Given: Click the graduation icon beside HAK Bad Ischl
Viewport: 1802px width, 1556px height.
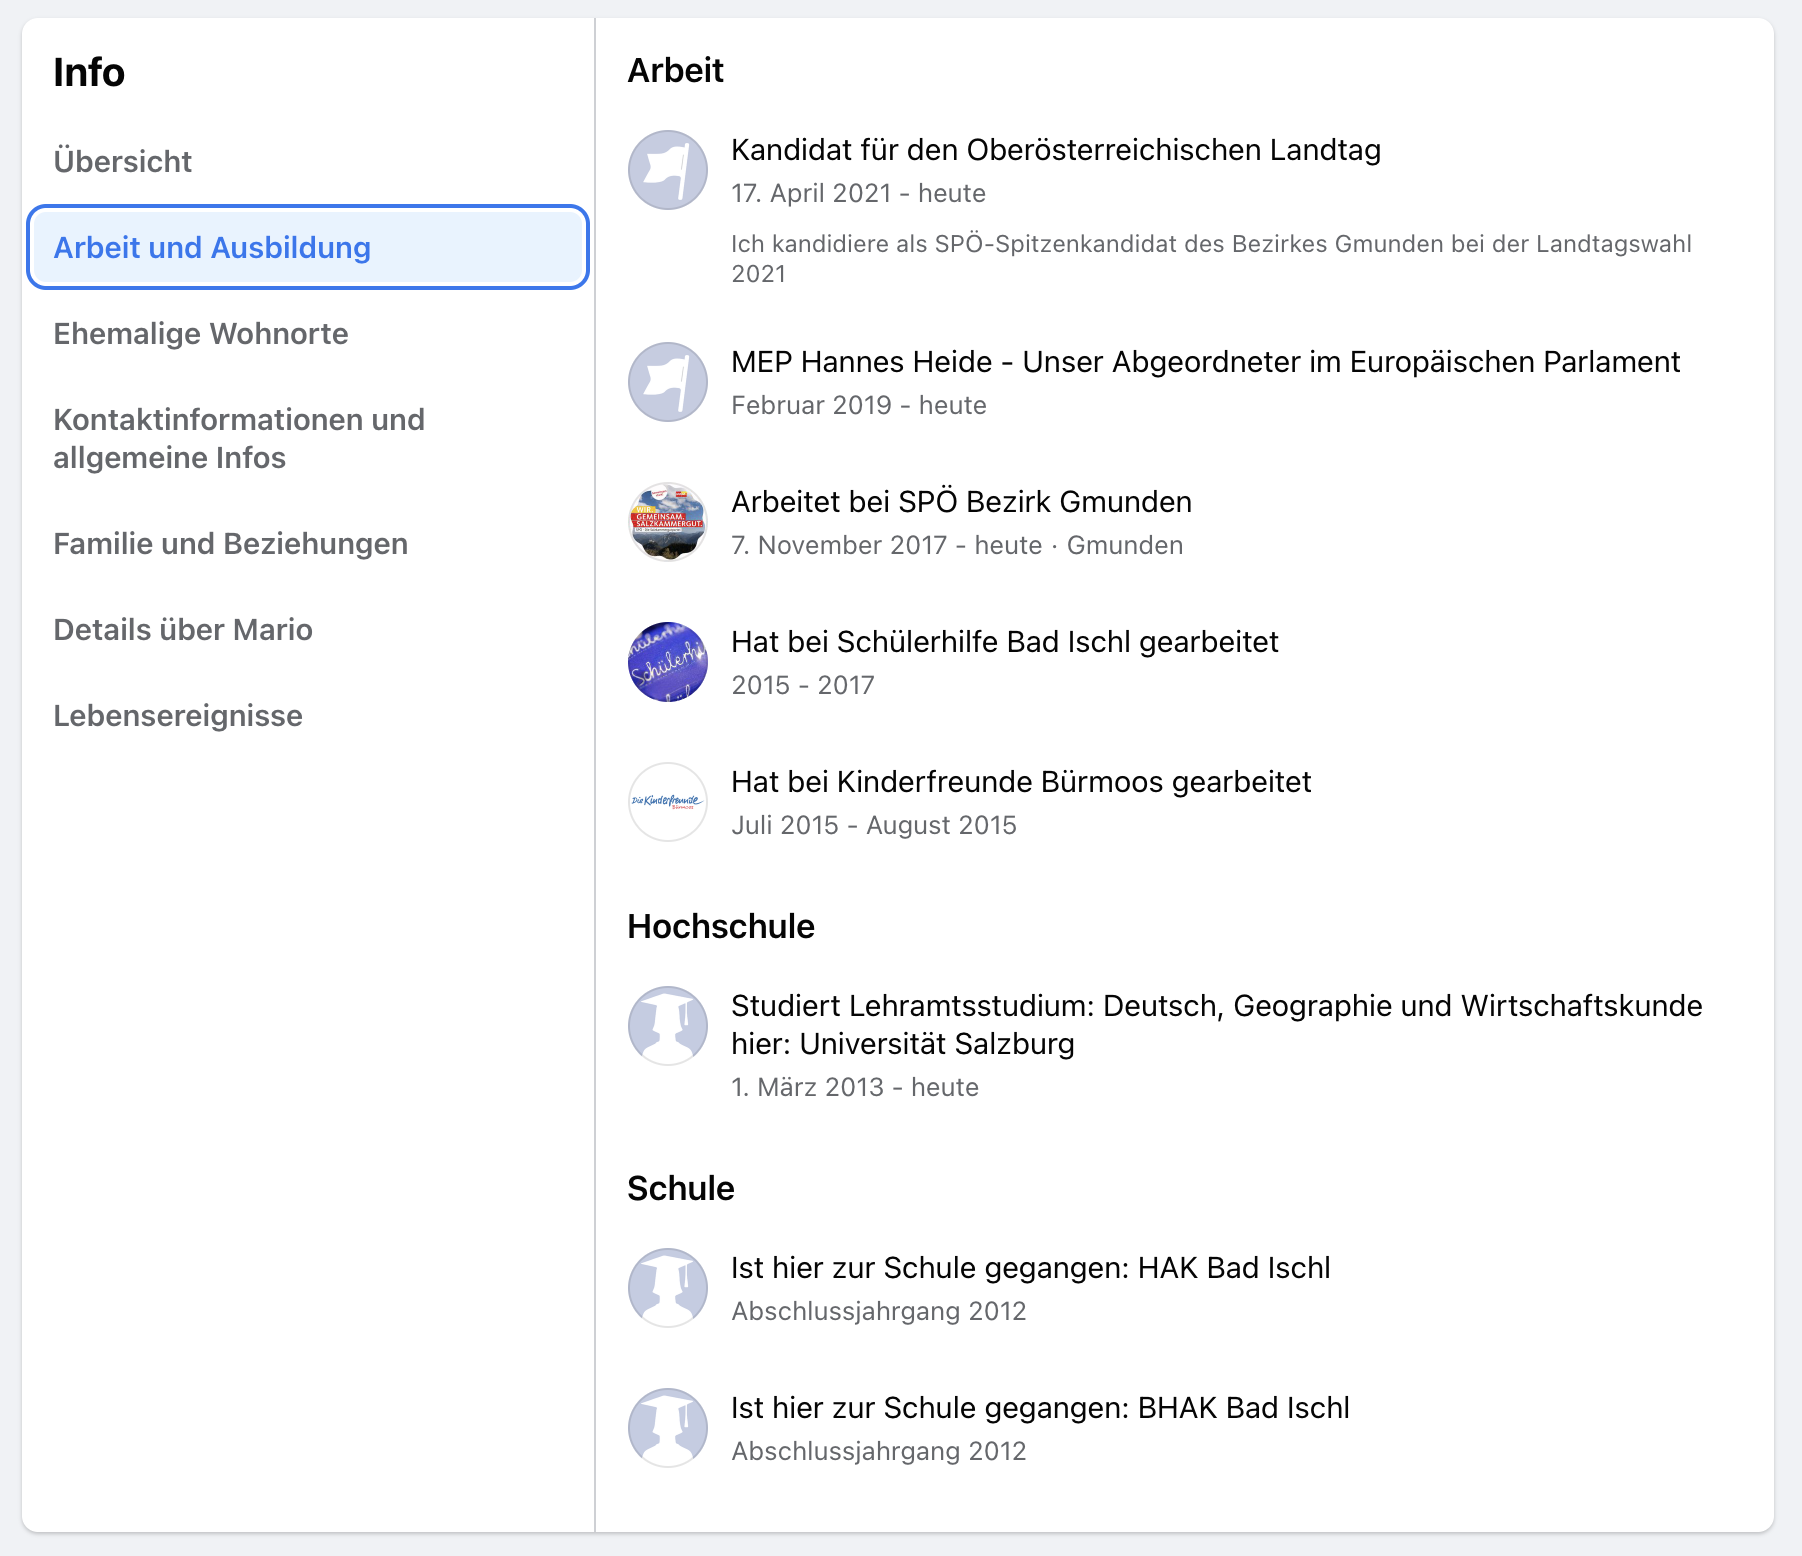Looking at the screenshot, I should [668, 1288].
